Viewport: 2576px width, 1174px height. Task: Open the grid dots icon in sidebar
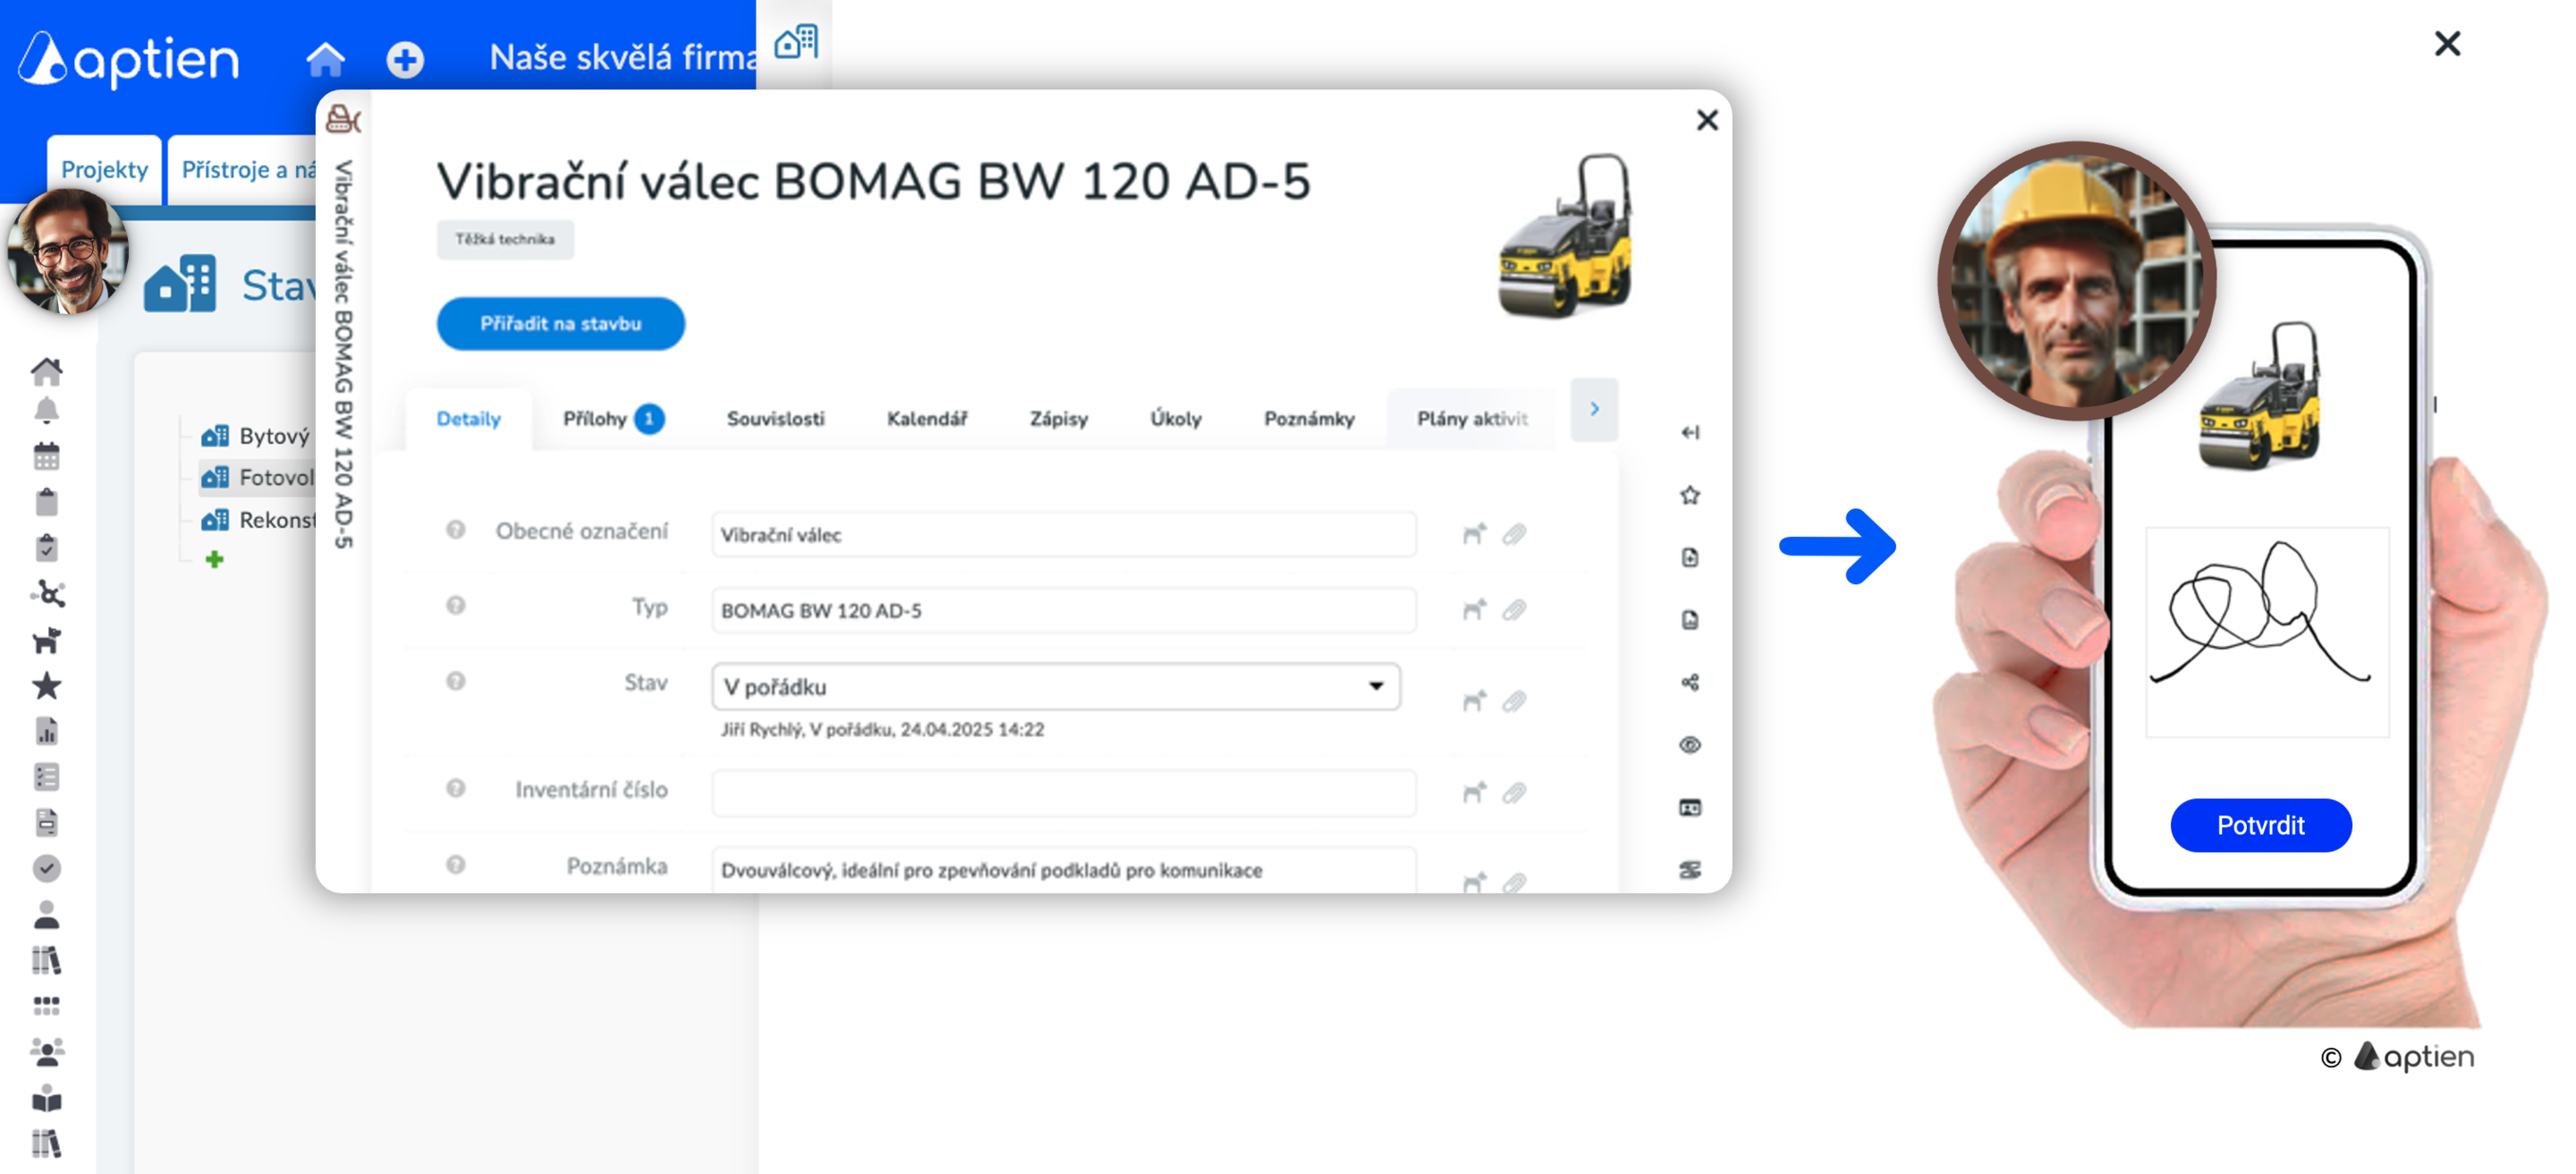[47, 1005]
